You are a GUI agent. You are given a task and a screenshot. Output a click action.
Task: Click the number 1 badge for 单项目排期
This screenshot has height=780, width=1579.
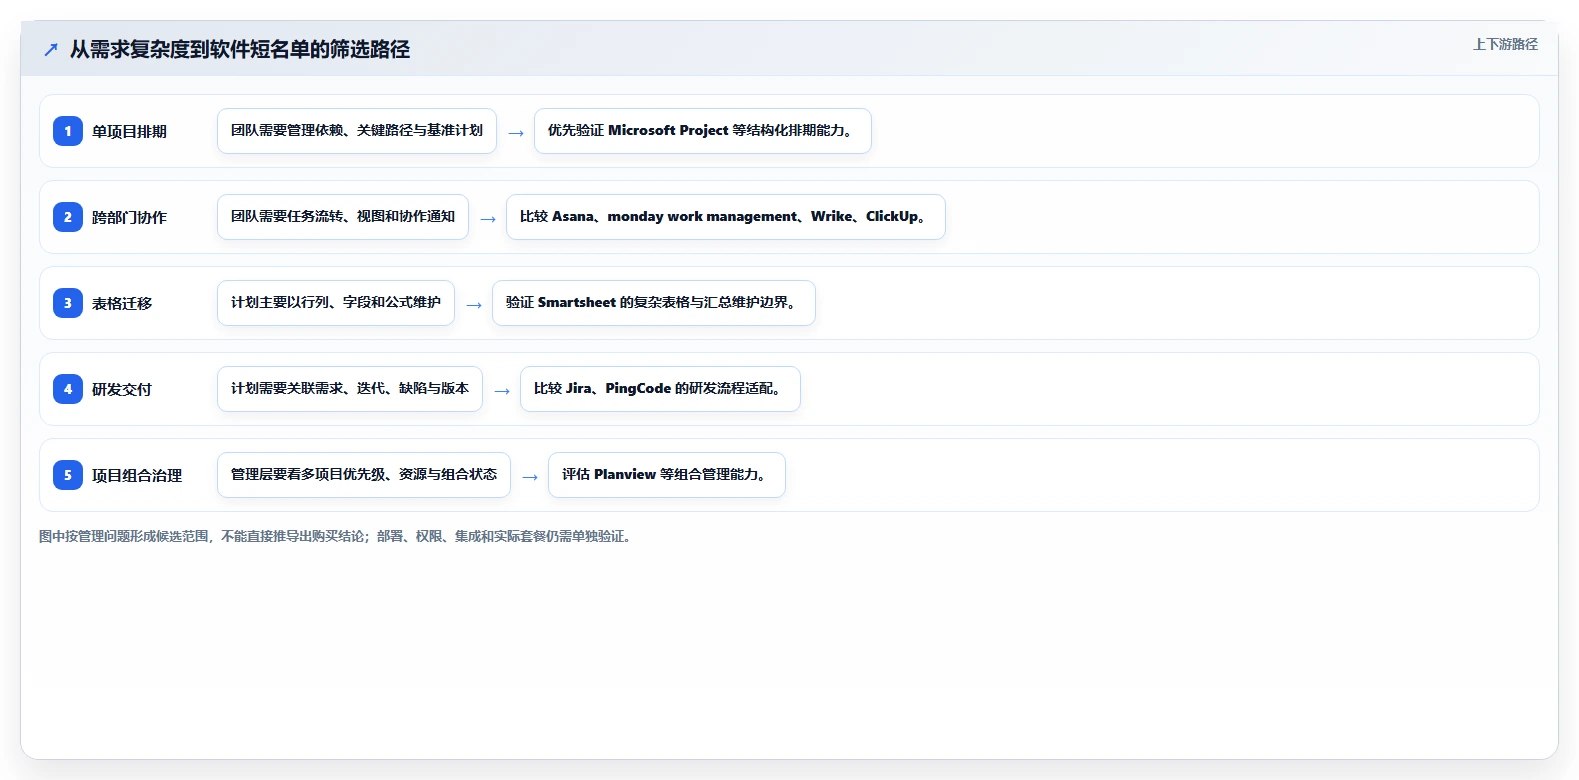[68, 131]
